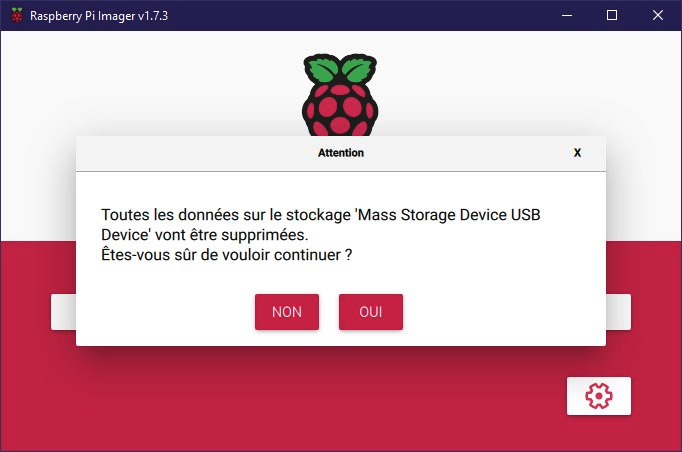Click the 'Êtes-vous sûr' question line
This screenshot has height=452, width=682.
226,255
